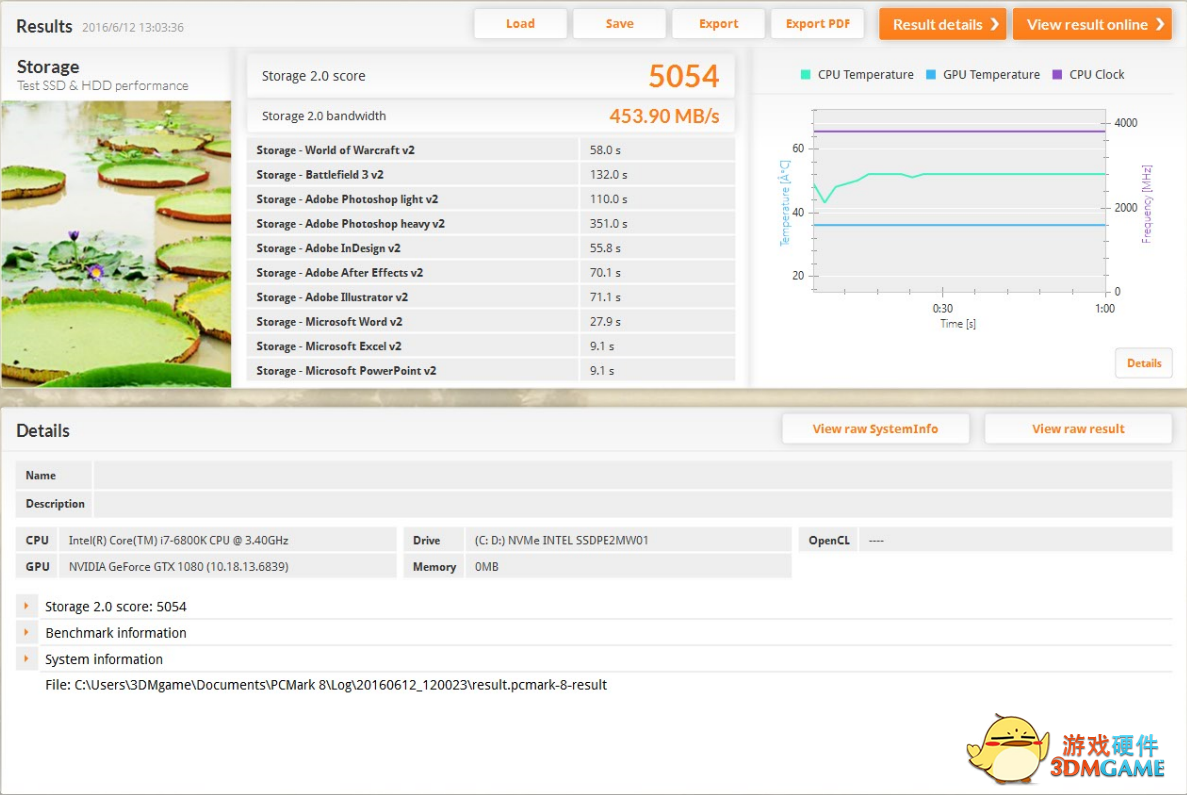
Task: Open View result online
Action: tap(1092, 24)
